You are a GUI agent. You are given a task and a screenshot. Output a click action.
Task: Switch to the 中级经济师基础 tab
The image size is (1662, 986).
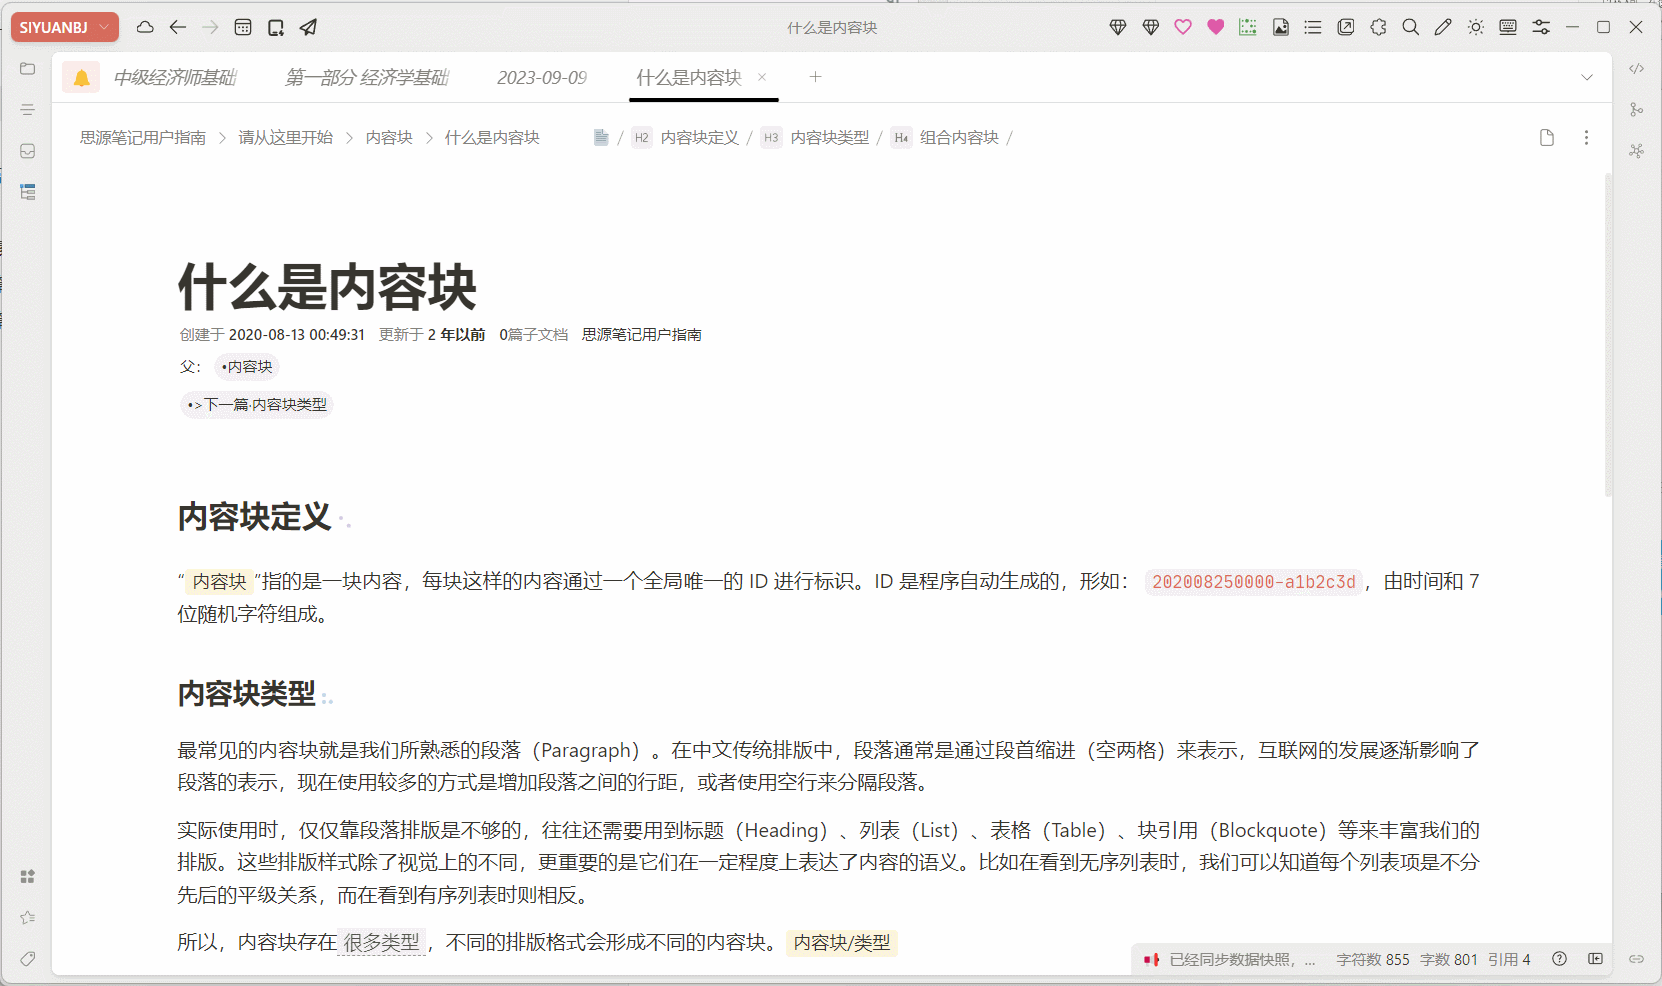(x=175, y=77)
